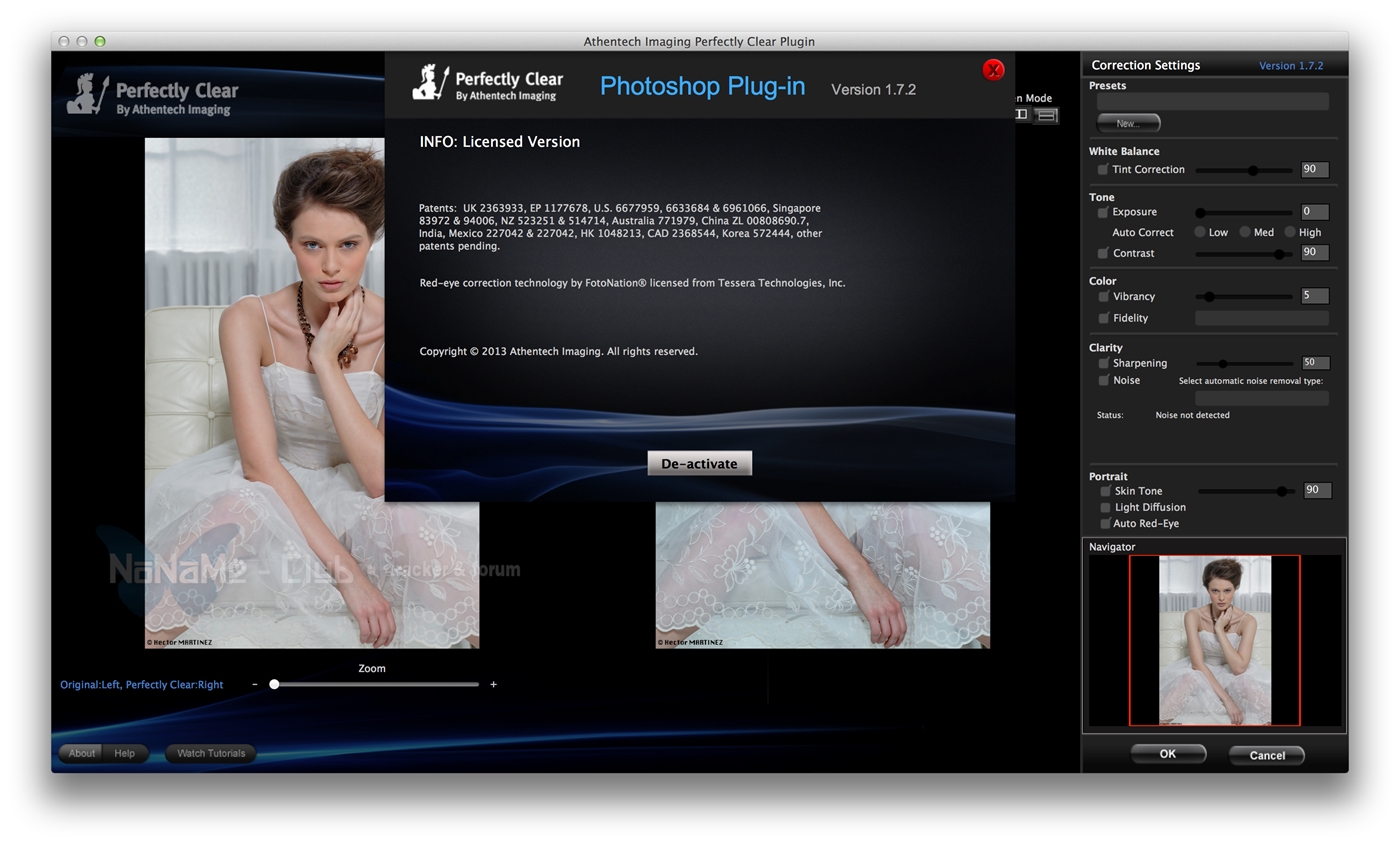Click the zoom out minus icon
Screen dimensions: 1400x844
tap(255, 684)
